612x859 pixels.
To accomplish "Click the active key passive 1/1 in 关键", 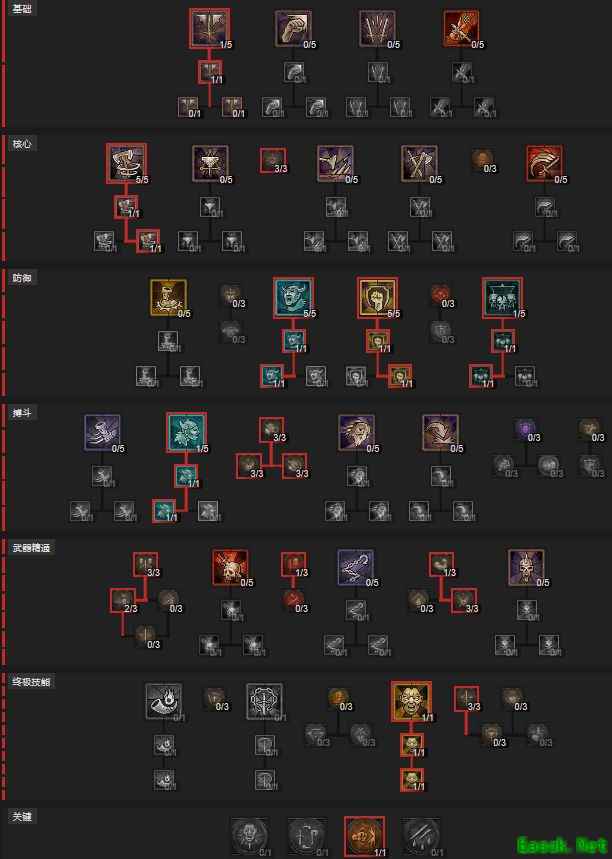I will click(x=364, y=836).
